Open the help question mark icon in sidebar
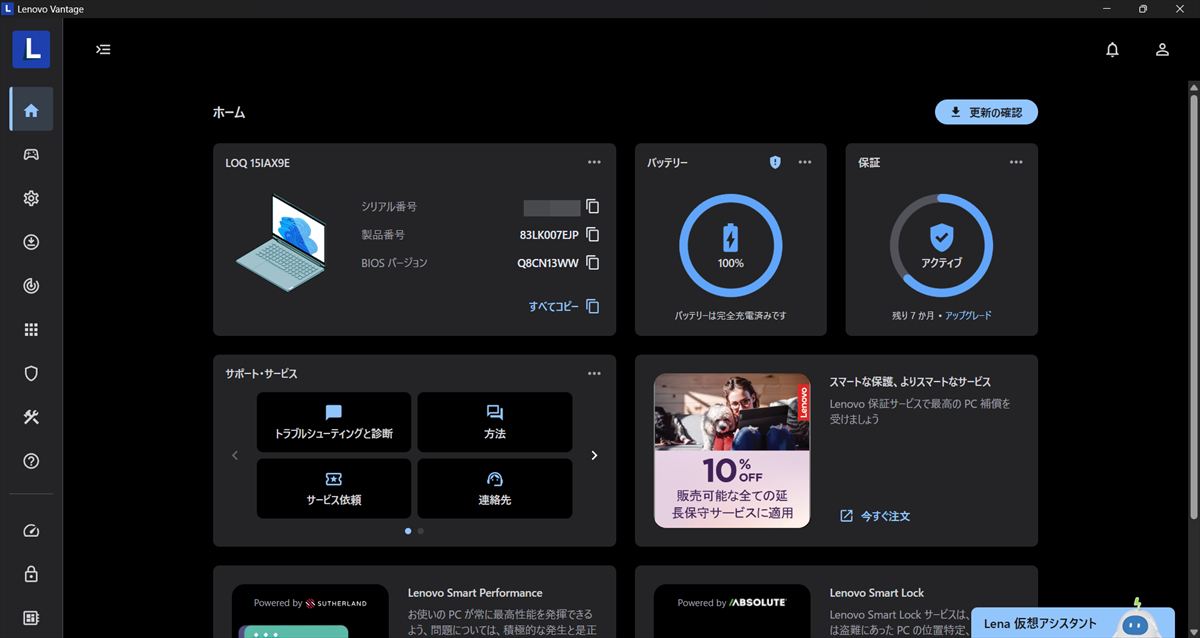The image size is (1200, 638). click(x=31, y=461)
